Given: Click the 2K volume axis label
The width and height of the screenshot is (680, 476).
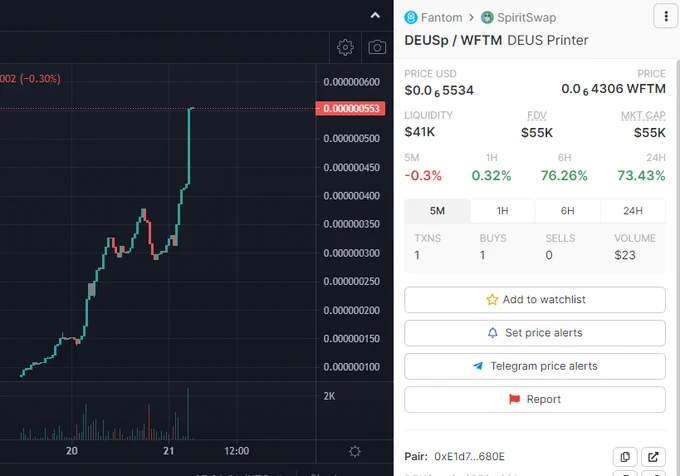Looking at the screenshot, I should 329,396.
